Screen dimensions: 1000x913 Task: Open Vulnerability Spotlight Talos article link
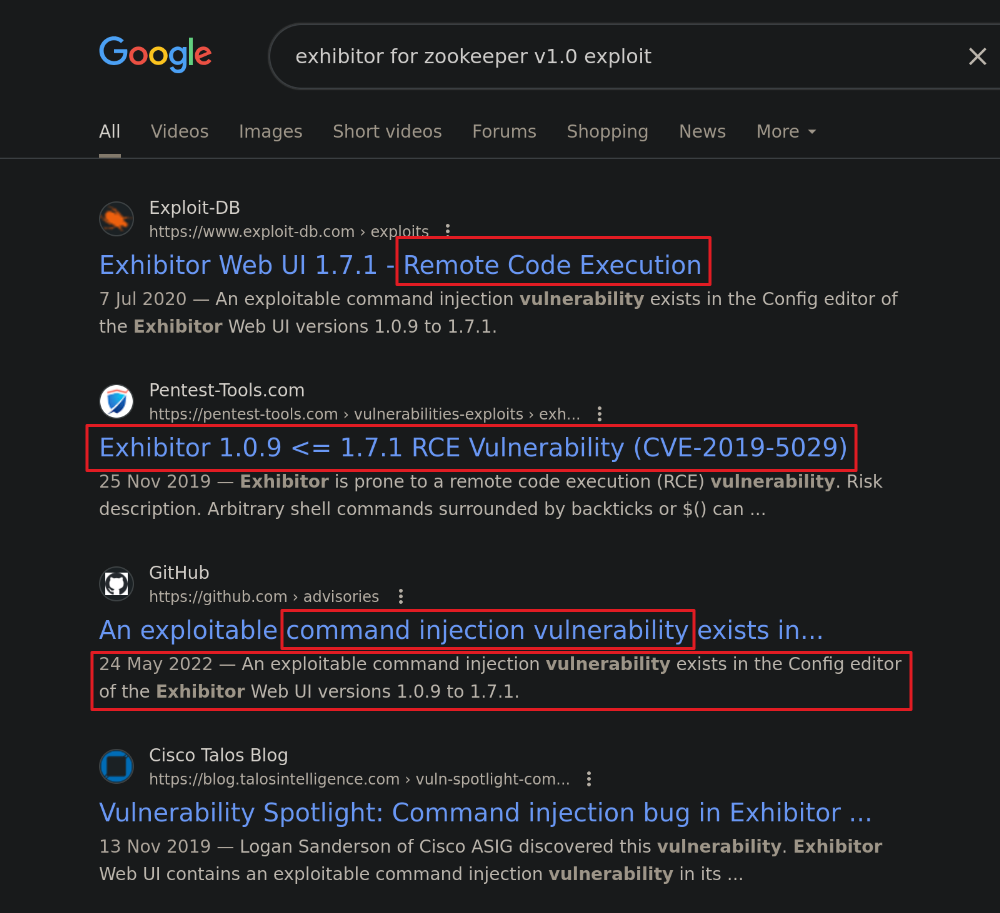point(485,813)
